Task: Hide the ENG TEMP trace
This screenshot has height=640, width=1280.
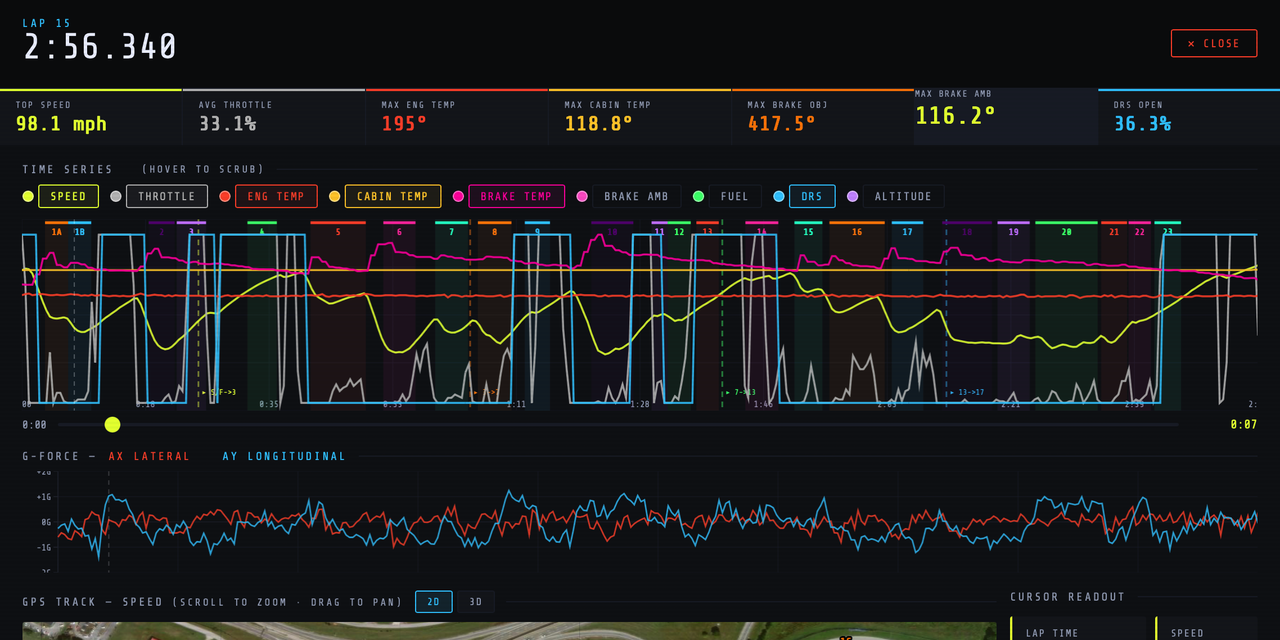Action: tap(276, 196)
